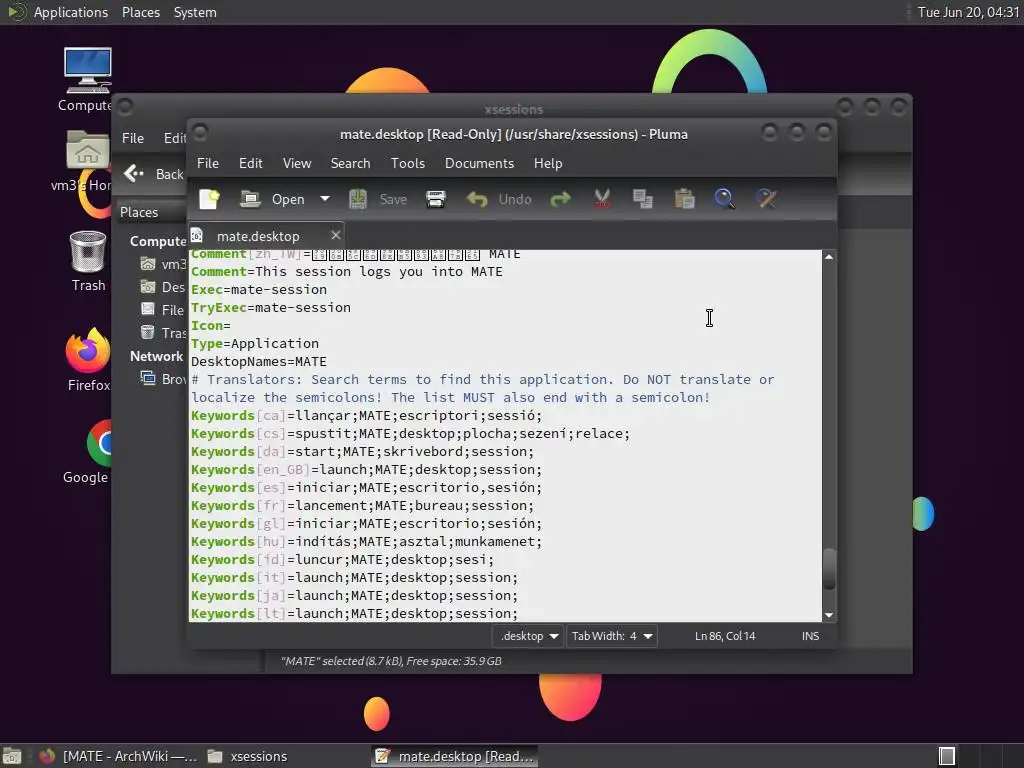Open the Search menu
Viewport: 1024px width, 768px height.
pyautogui.click(x=350, y=163)
